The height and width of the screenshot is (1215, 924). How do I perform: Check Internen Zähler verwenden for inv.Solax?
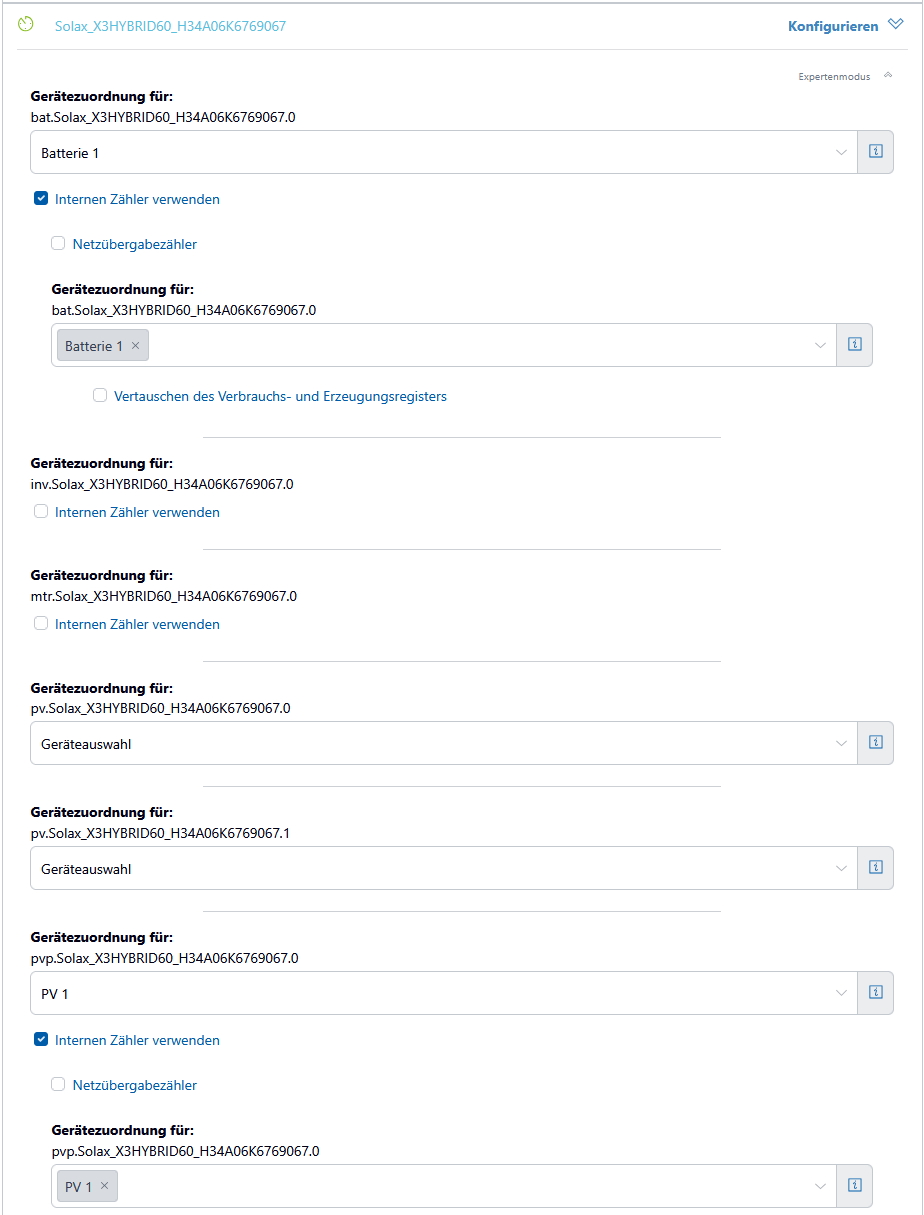[41, 511]
